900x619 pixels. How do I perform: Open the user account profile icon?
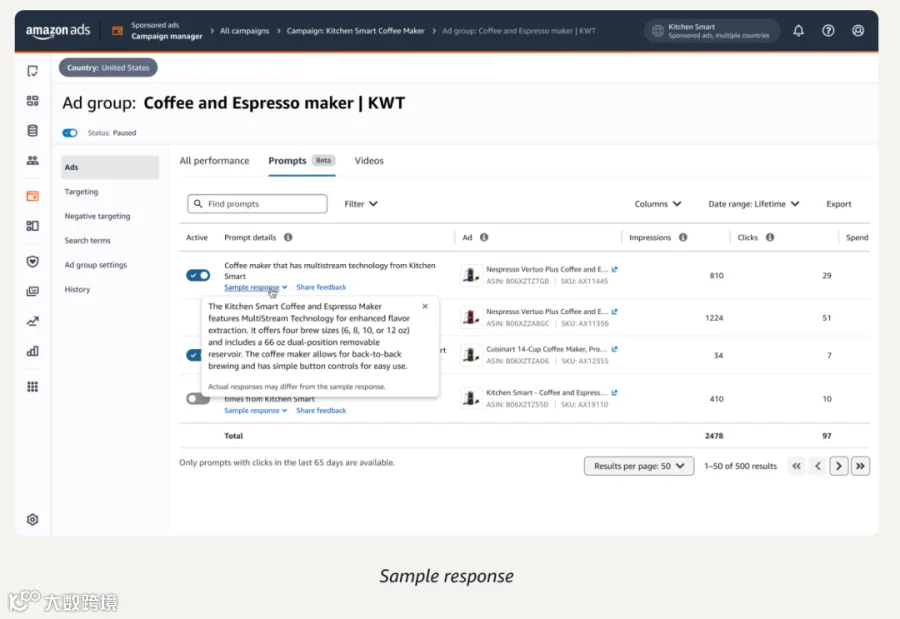point(858,31)
